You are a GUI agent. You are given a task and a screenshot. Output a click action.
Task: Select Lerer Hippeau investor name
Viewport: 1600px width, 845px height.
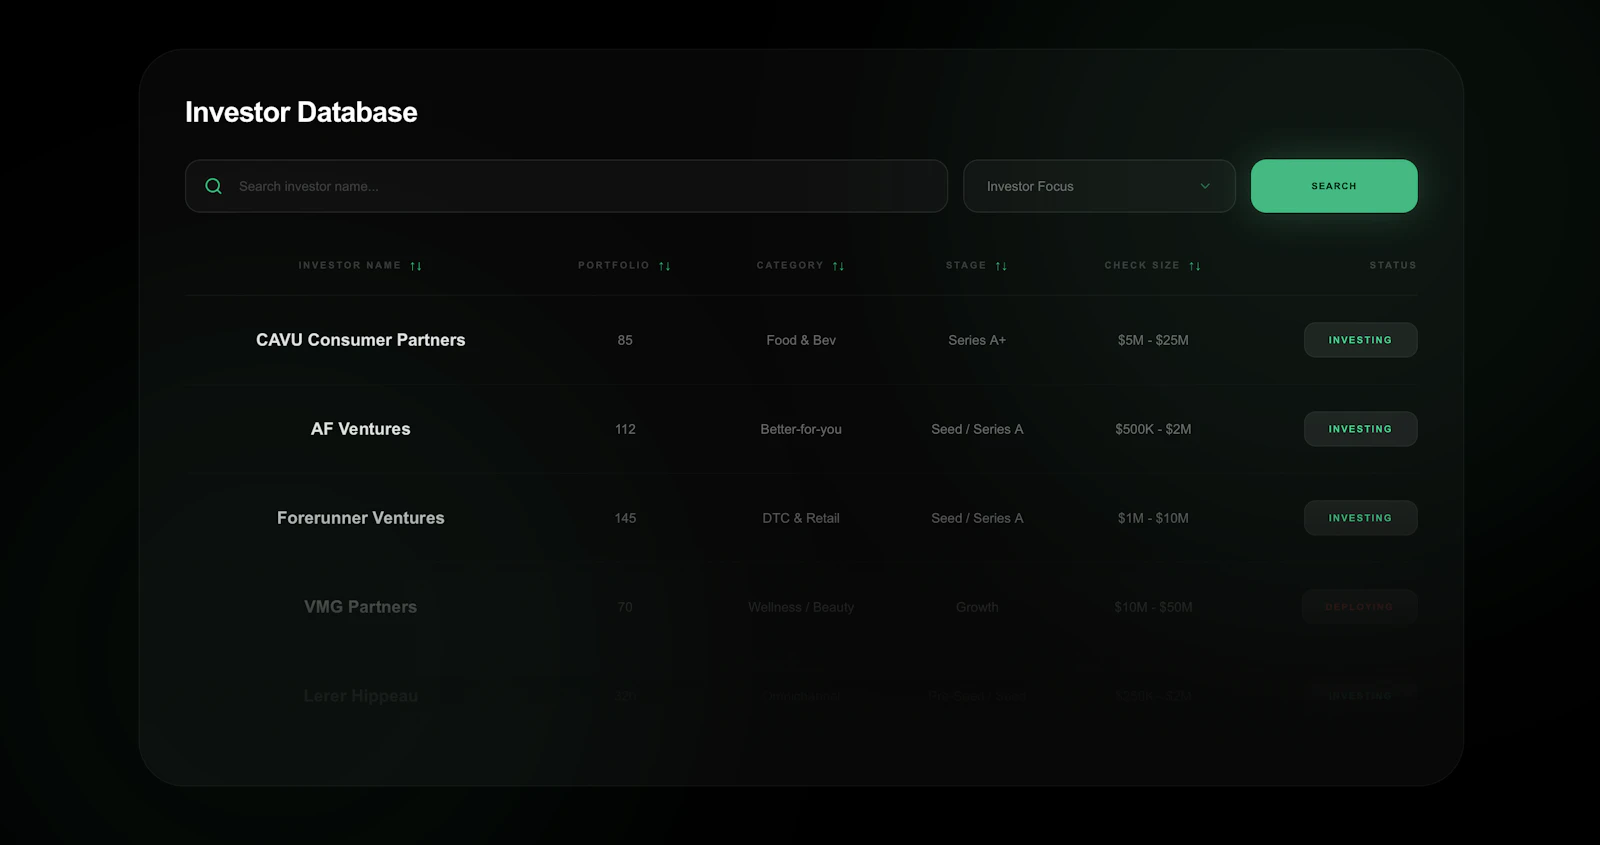(361, 696)
